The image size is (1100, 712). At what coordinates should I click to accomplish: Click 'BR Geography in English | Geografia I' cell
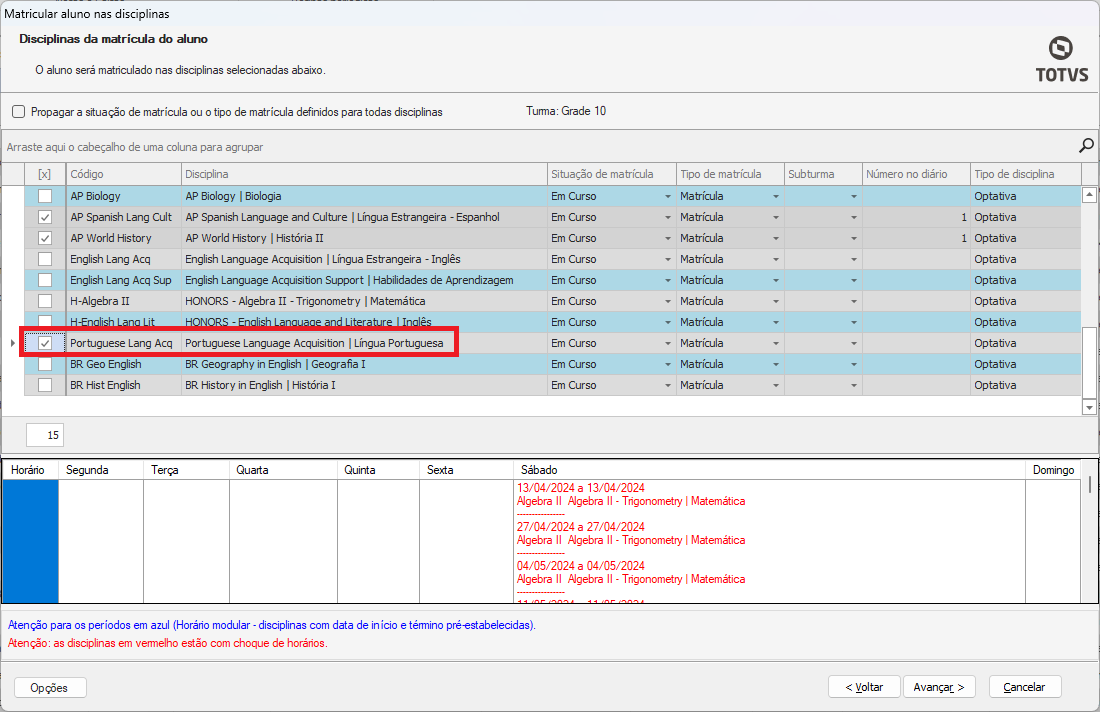(x=364, y=364)
